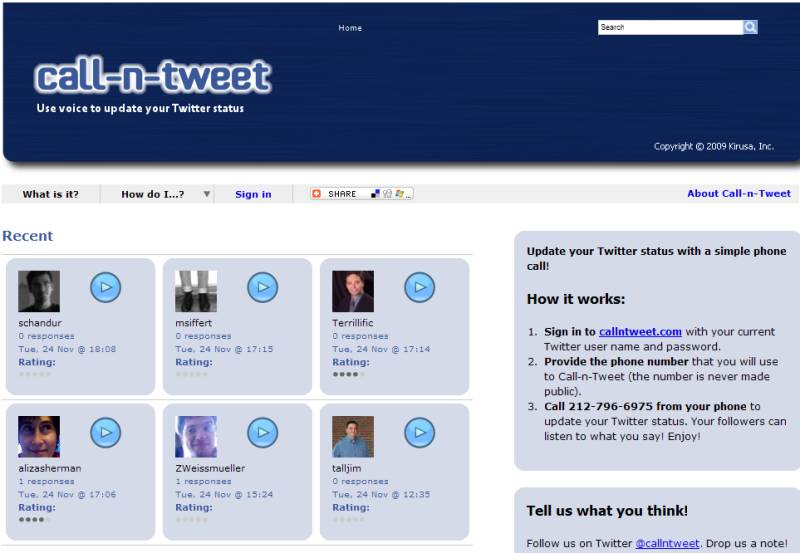Rate talljim's tweet with rating dots

click(x=349, y=520)
